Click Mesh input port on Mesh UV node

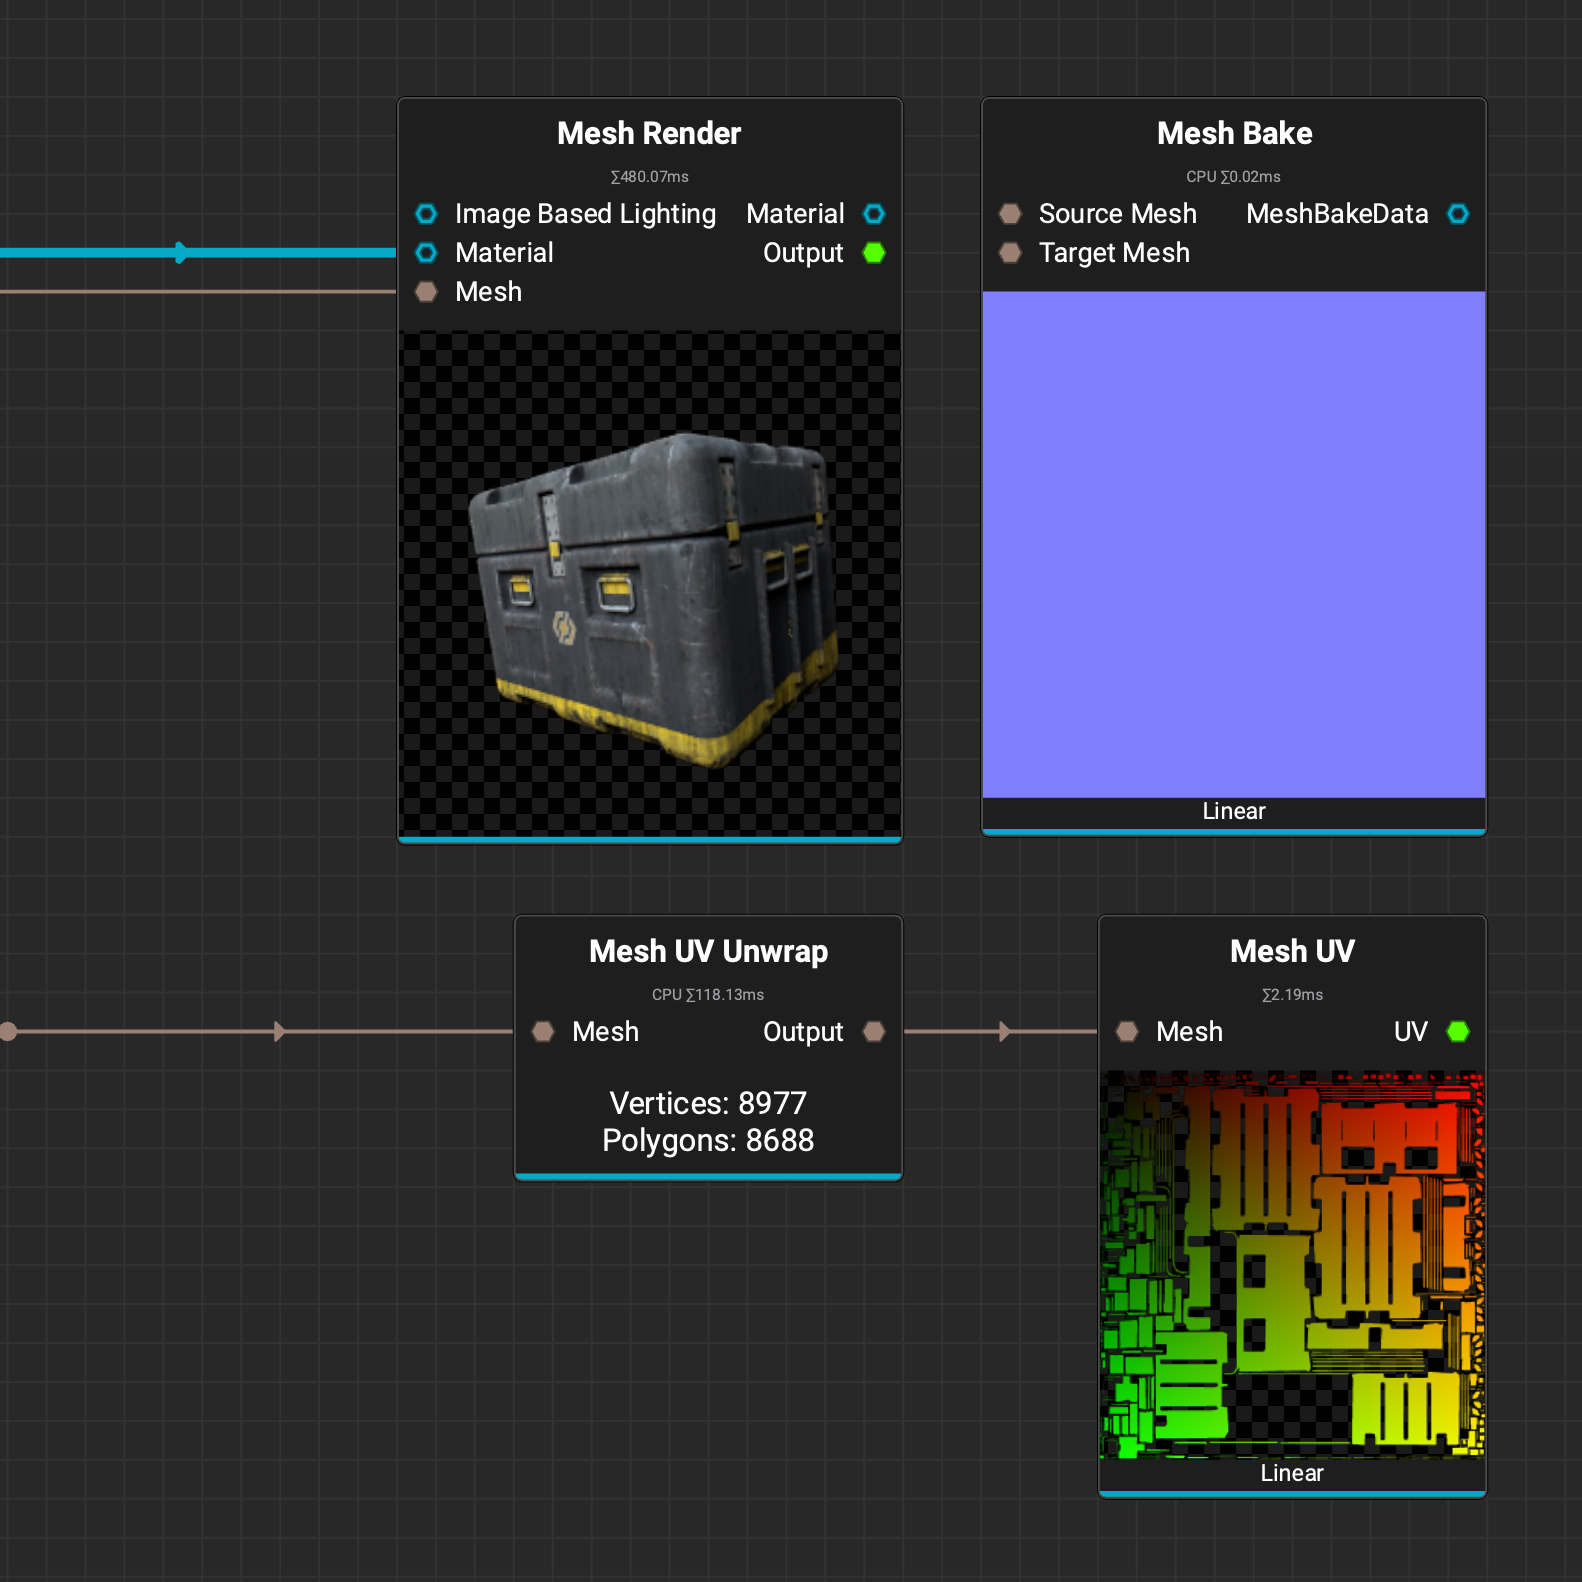pyautogui.click(x=1127, y=1032)
